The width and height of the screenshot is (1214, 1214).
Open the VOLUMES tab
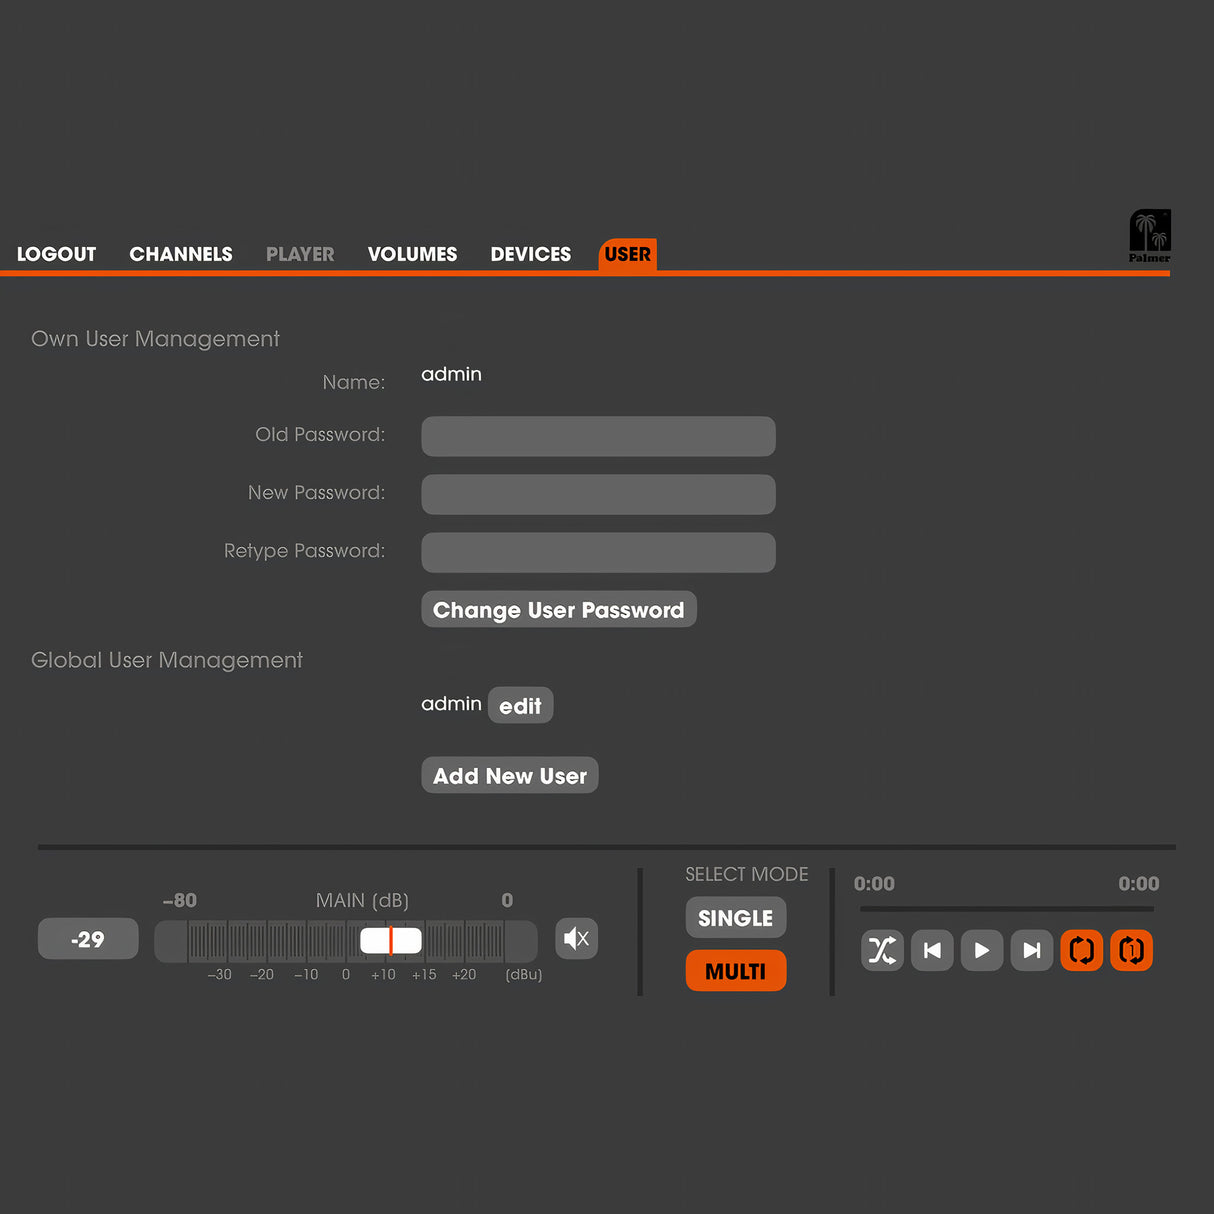click(412, 254)
